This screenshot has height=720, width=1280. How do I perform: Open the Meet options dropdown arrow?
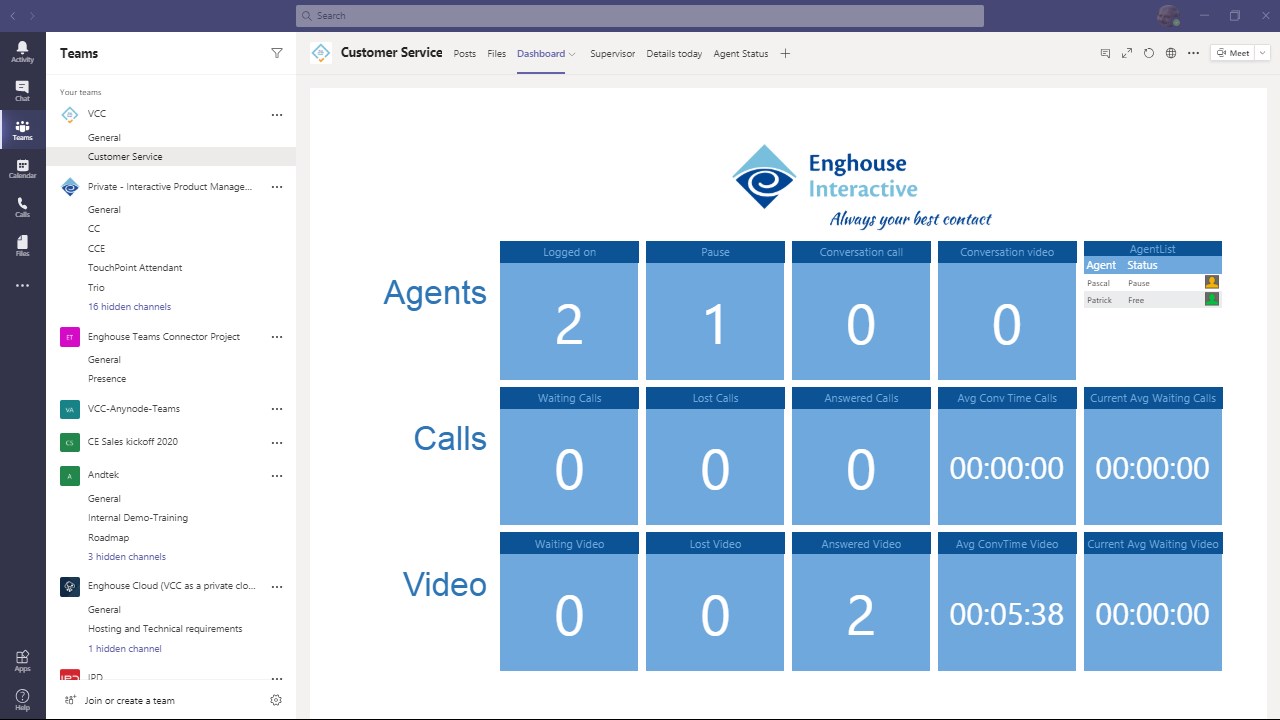coord(1263,53)
